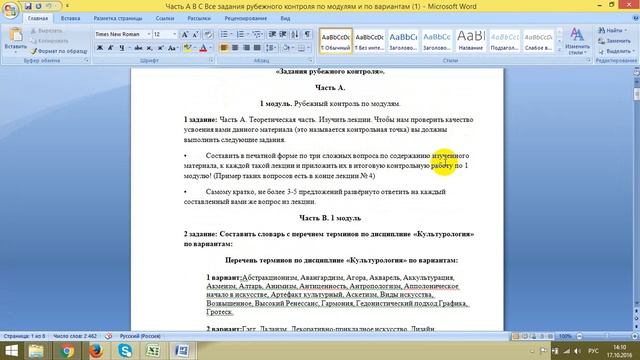This screenshot has height=360, width=640.
Task: Open the Рассылки (Mailings) ribbon tab
Action: tap(199, 18)
